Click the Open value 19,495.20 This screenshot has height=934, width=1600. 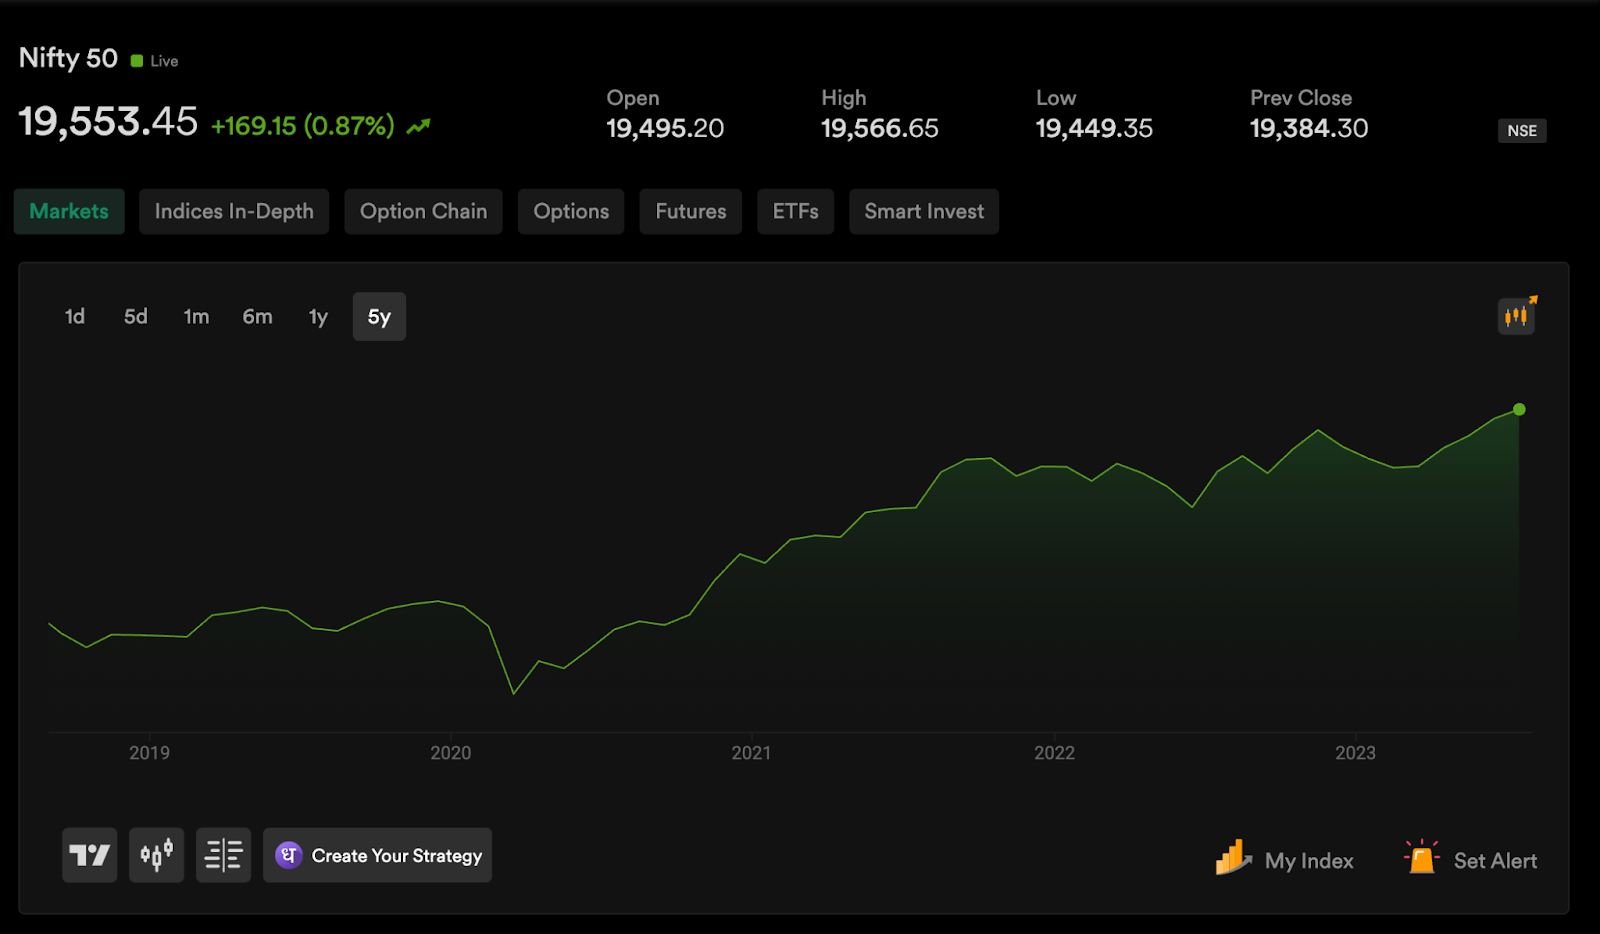[x=665, y=128]
